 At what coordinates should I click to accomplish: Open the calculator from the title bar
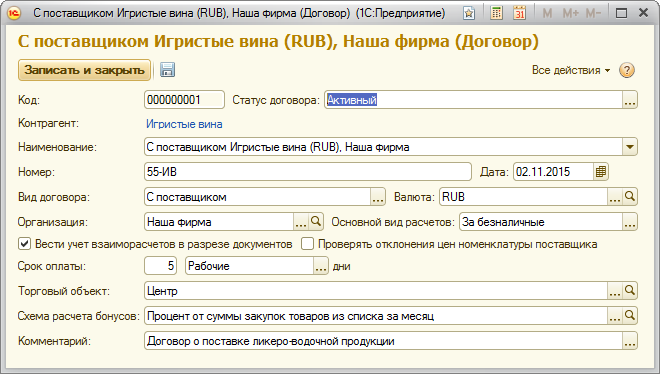497,13
